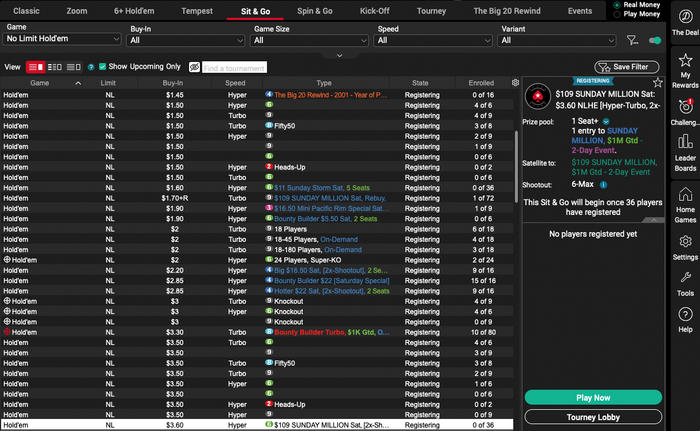This screenshot has height=431, width=700.
Task: Open The Deal from sidebar
Action: (685, 18)
